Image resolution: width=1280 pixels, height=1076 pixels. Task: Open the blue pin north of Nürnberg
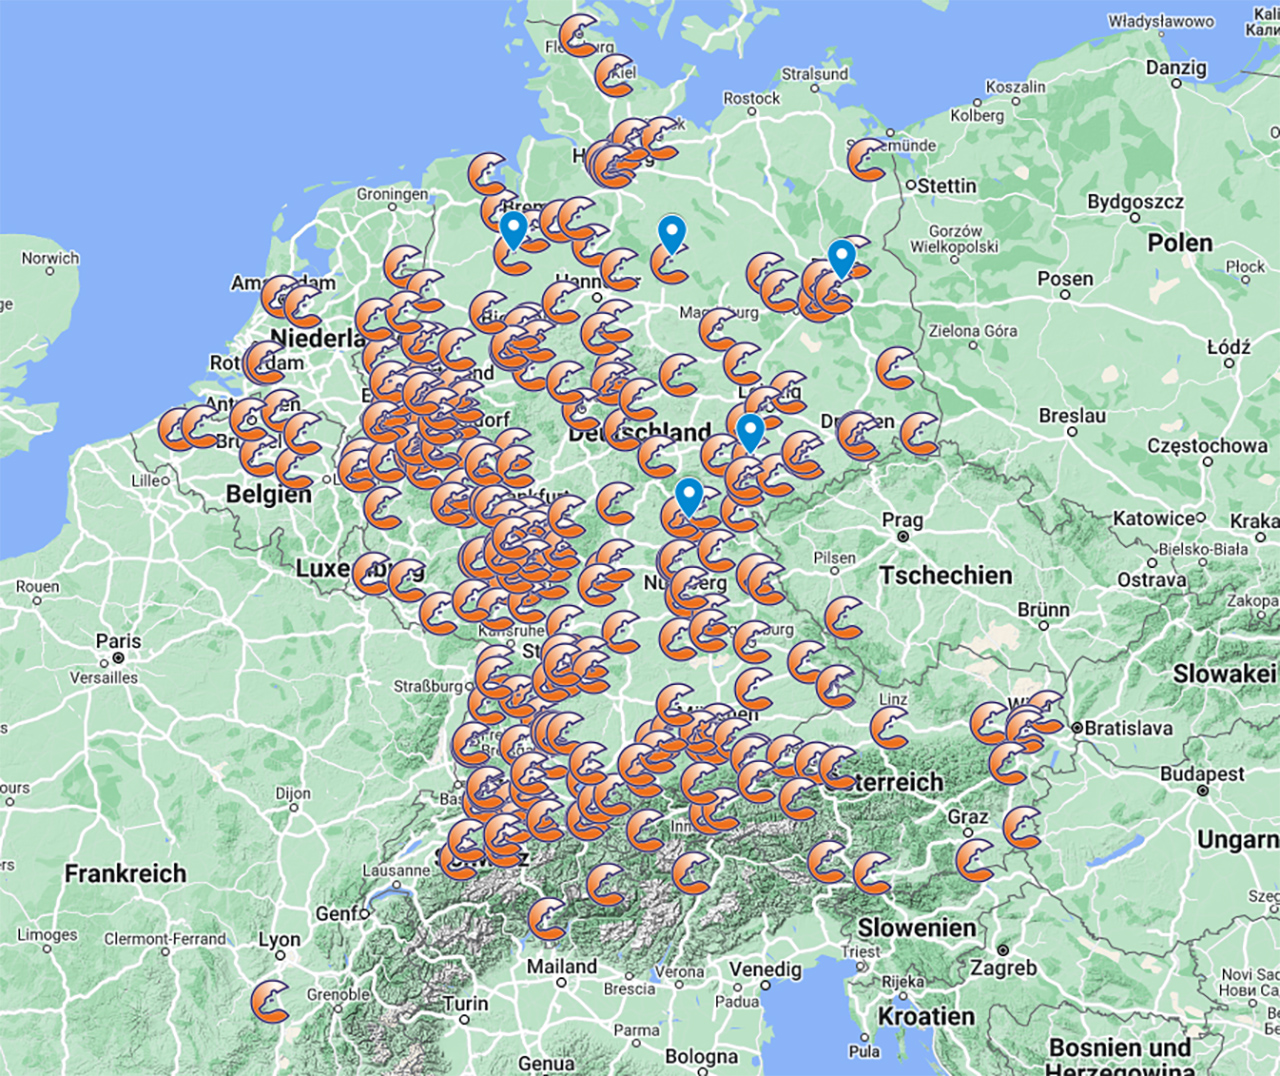[x=689, y=497]
